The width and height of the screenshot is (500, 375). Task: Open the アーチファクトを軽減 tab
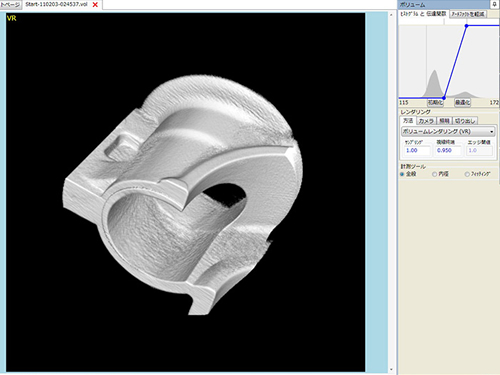click(468, 14)
